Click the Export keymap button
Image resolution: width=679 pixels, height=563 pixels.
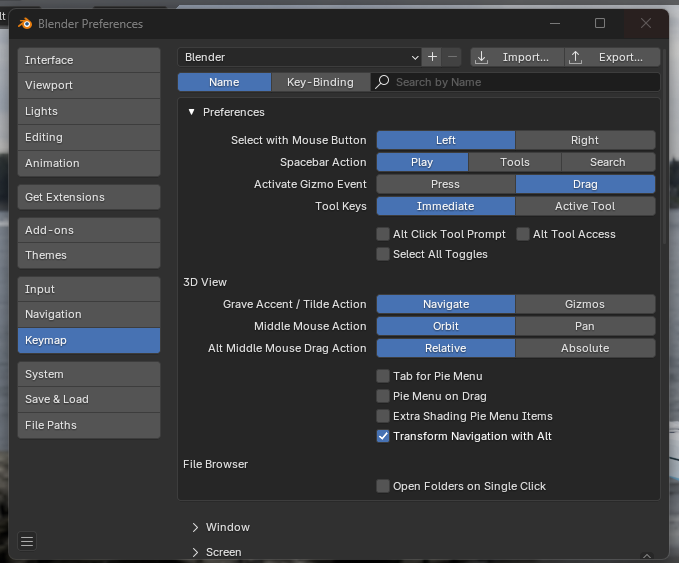point(612,57)
